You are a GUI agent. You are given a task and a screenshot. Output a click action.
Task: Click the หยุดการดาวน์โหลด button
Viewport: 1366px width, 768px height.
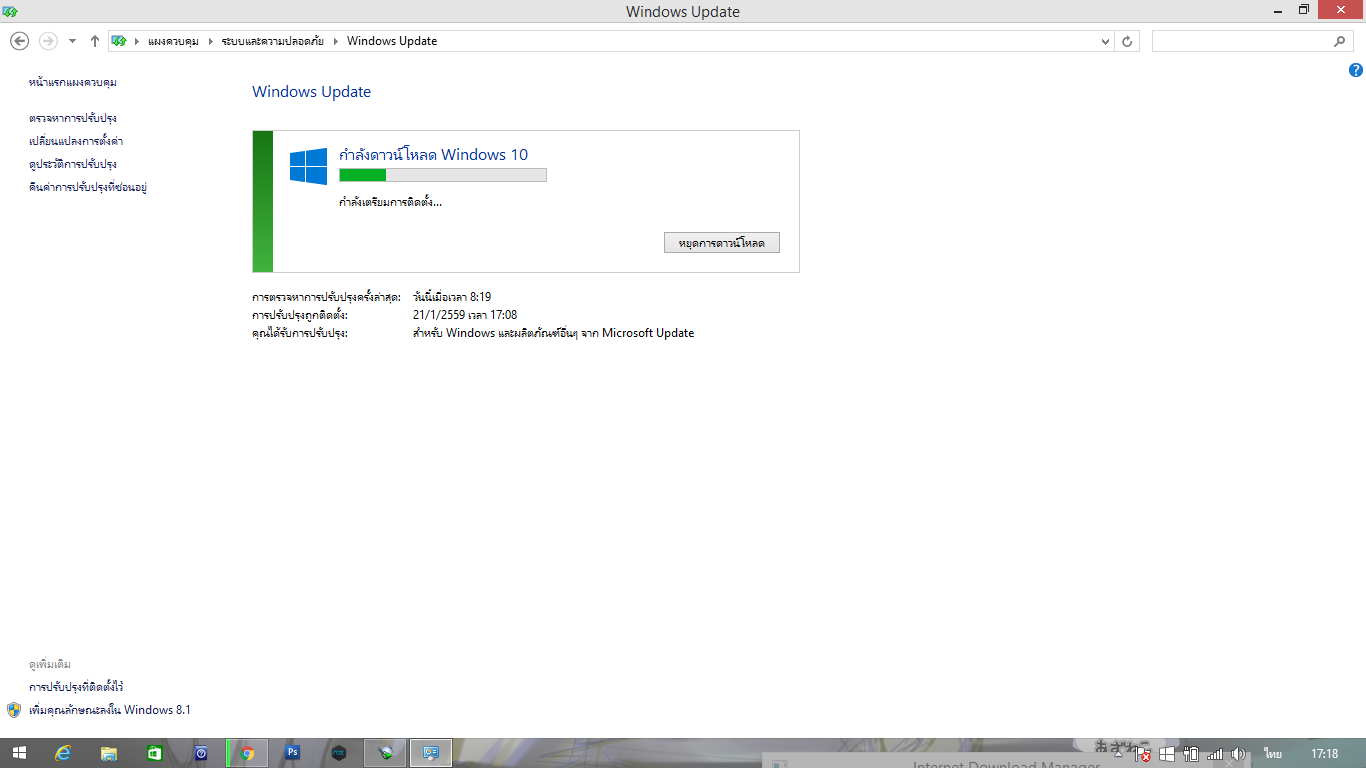click(722, 243)
